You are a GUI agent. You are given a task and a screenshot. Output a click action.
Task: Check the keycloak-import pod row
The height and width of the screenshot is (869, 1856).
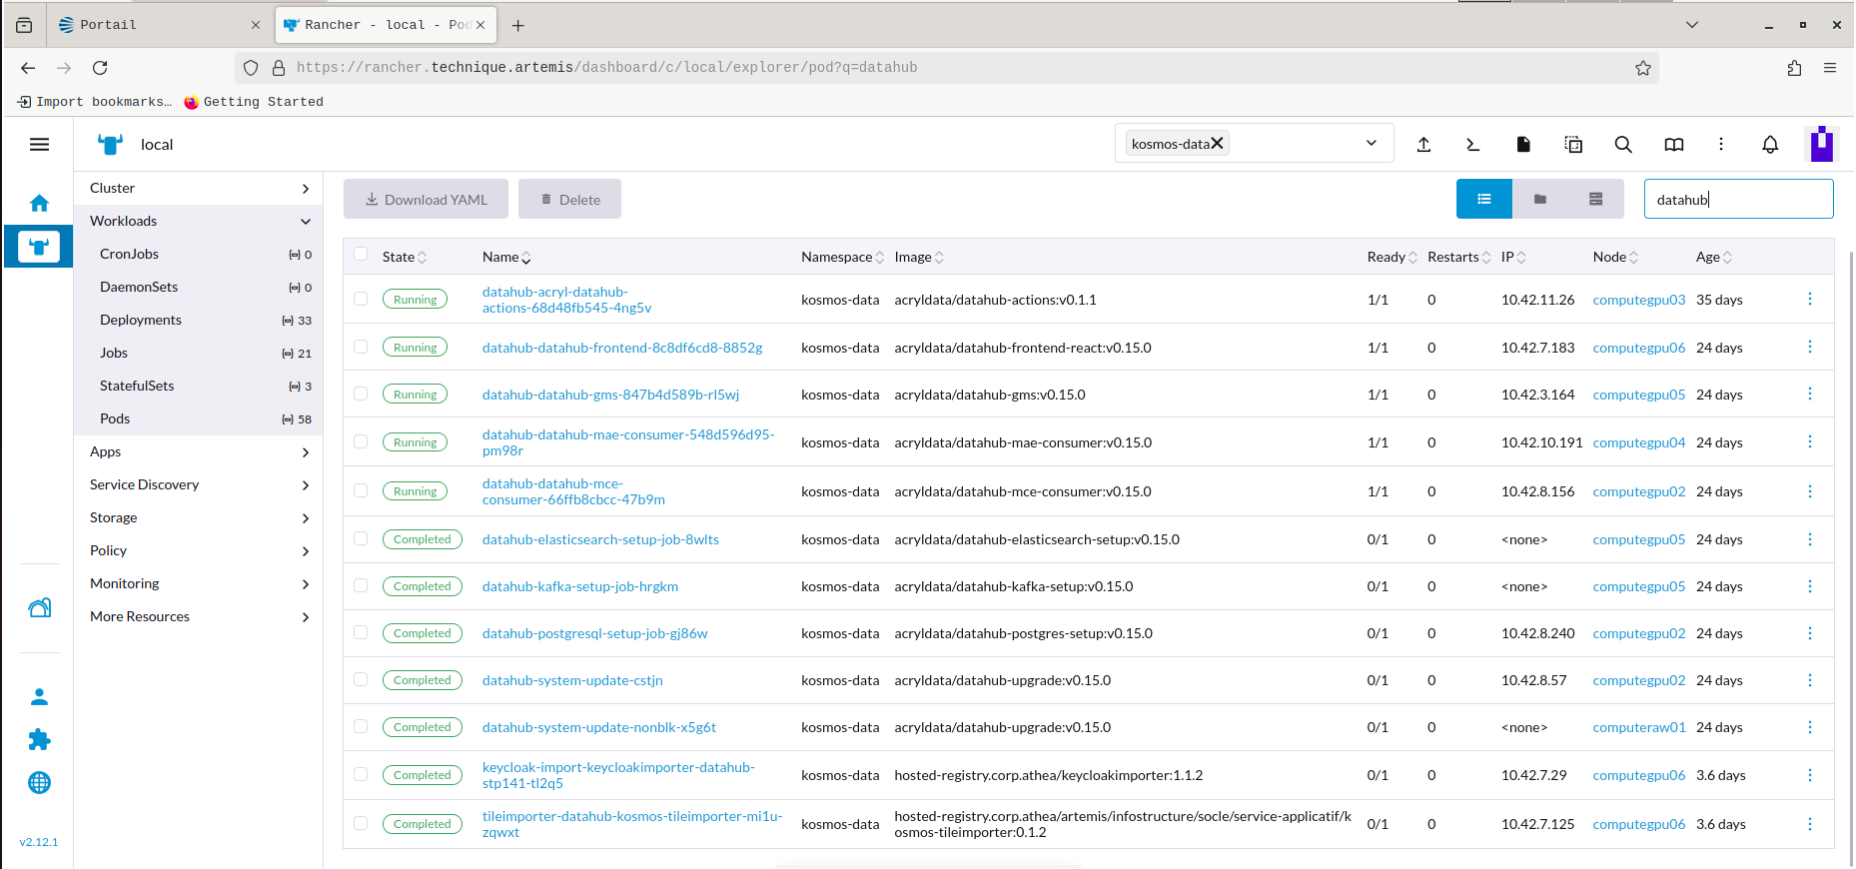tap(361, 774)
